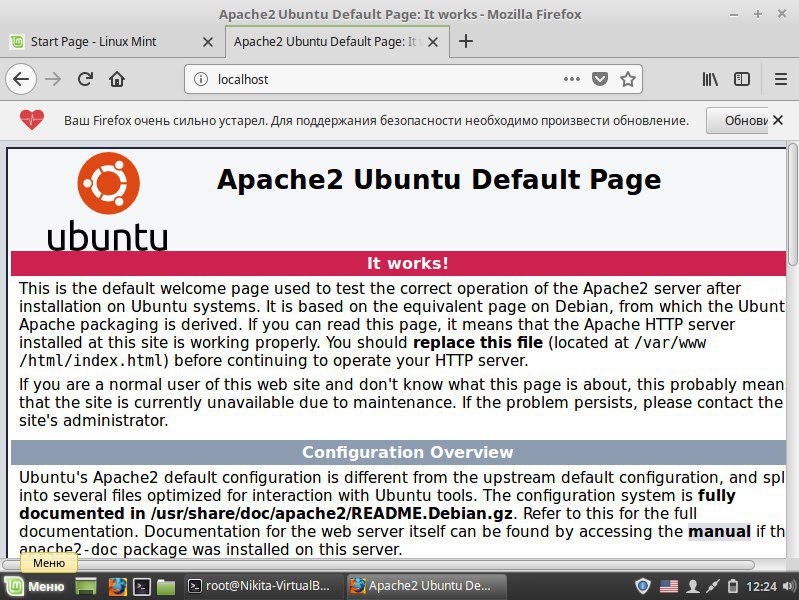Bookmark this page with the star
Viewport: 799px width, 600px height.
(628, 79)
